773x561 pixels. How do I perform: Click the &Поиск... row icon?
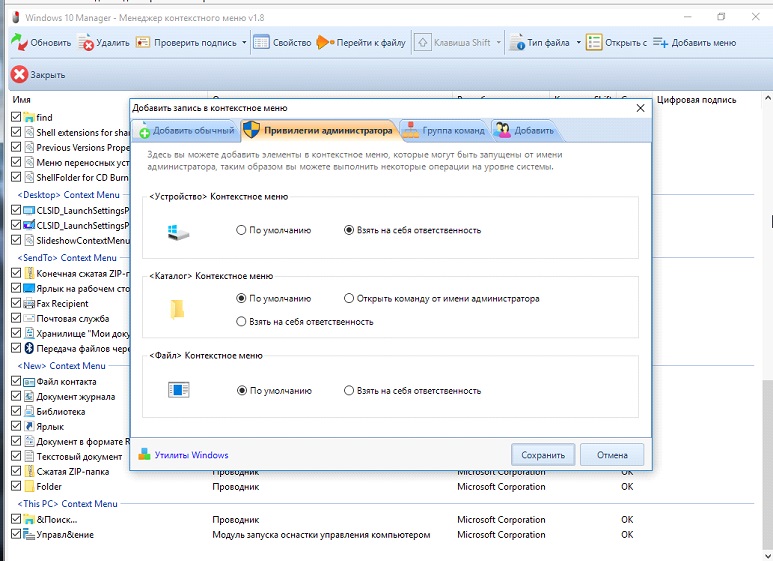29,519
